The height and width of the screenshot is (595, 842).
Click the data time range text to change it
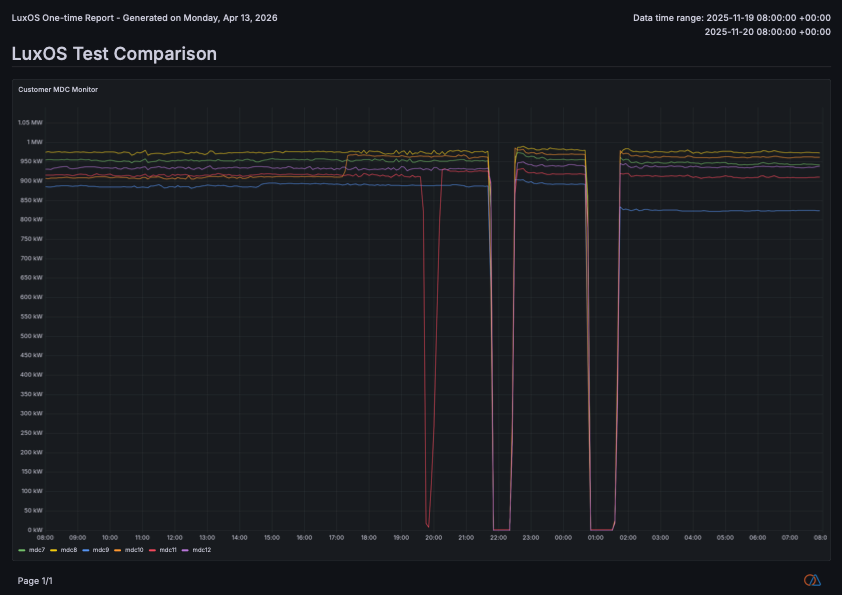[x=727, y=17]
